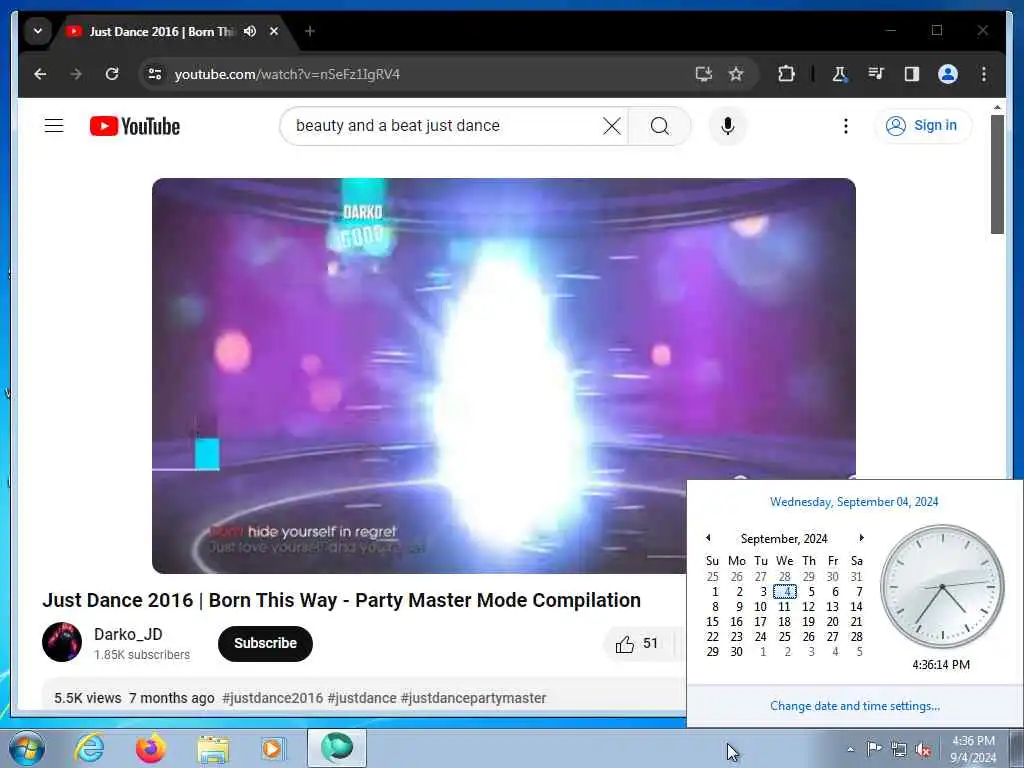Reload the YouTube page
The width and height of the screenshot is (1024, 768).
tap(112, 74)
